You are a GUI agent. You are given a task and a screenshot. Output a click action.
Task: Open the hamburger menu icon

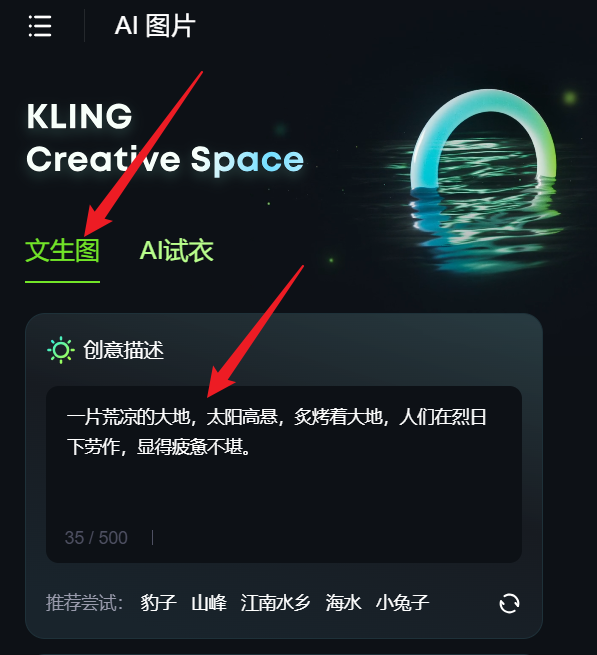(40, 26)
